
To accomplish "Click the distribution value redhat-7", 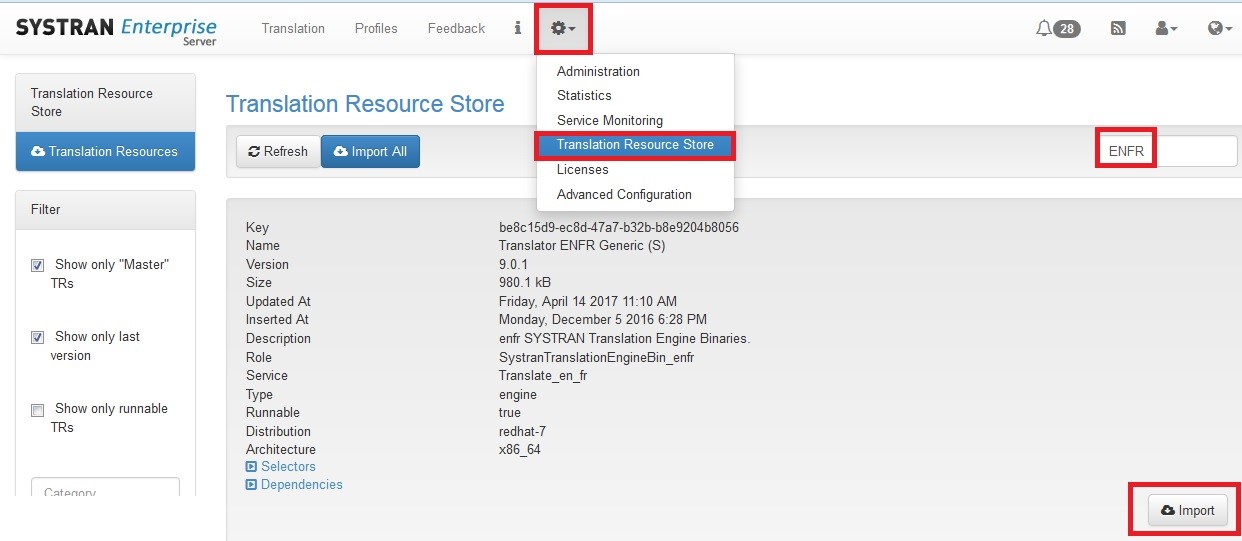I will (522, 431).
